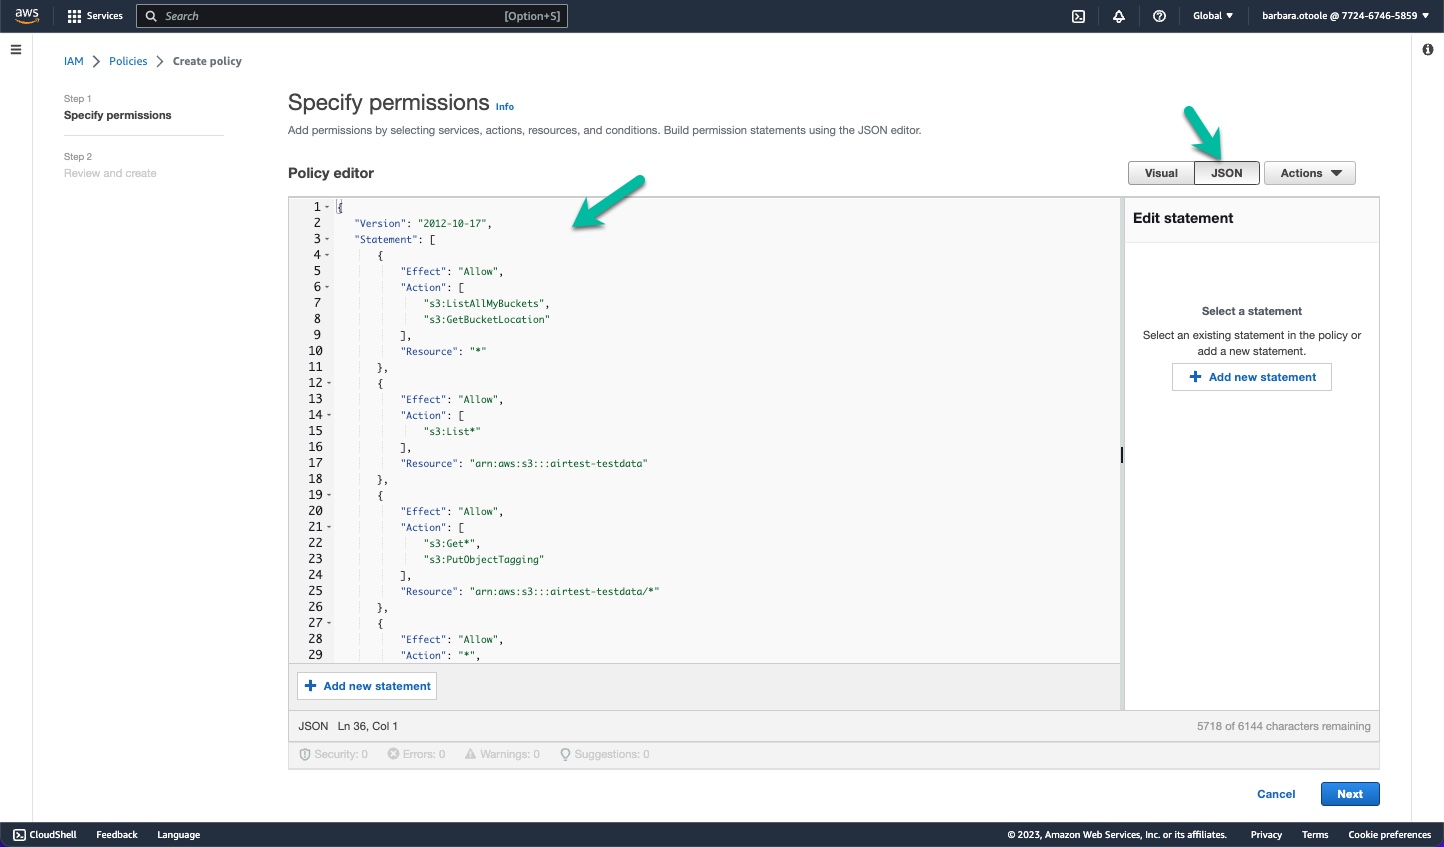Click Add new statement in Edit statement panel
1444x847 pixels.
click(x=1251, y=376)
